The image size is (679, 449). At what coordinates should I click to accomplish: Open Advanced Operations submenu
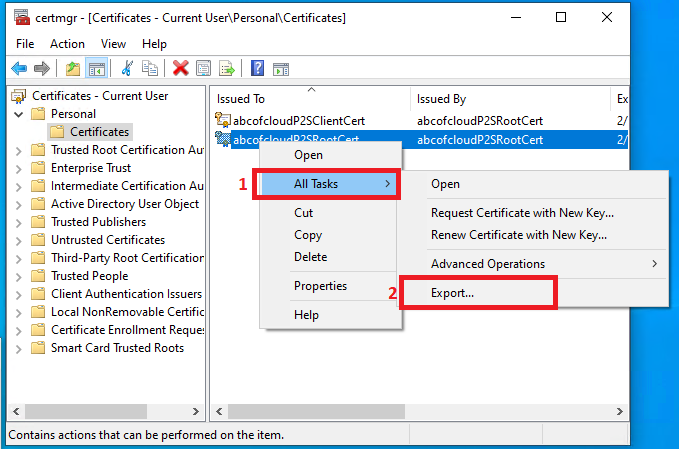546,264
